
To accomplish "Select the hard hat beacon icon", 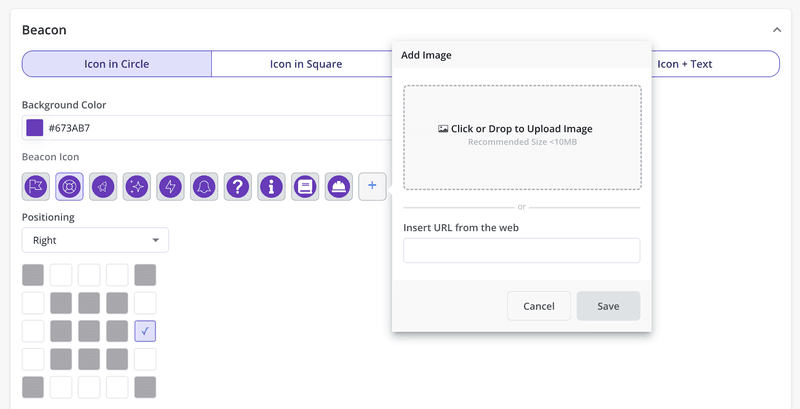I will (x=339, y=186).
